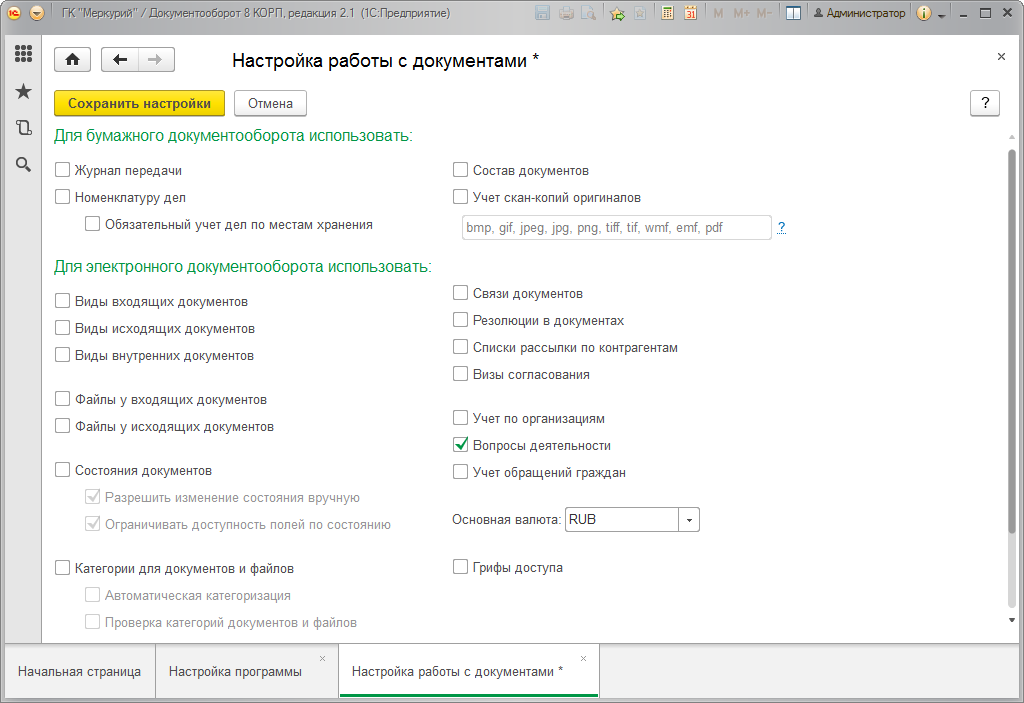1024x703 pixels.
Task: Click Сохранить настройки button
Action: coord(139,103)
